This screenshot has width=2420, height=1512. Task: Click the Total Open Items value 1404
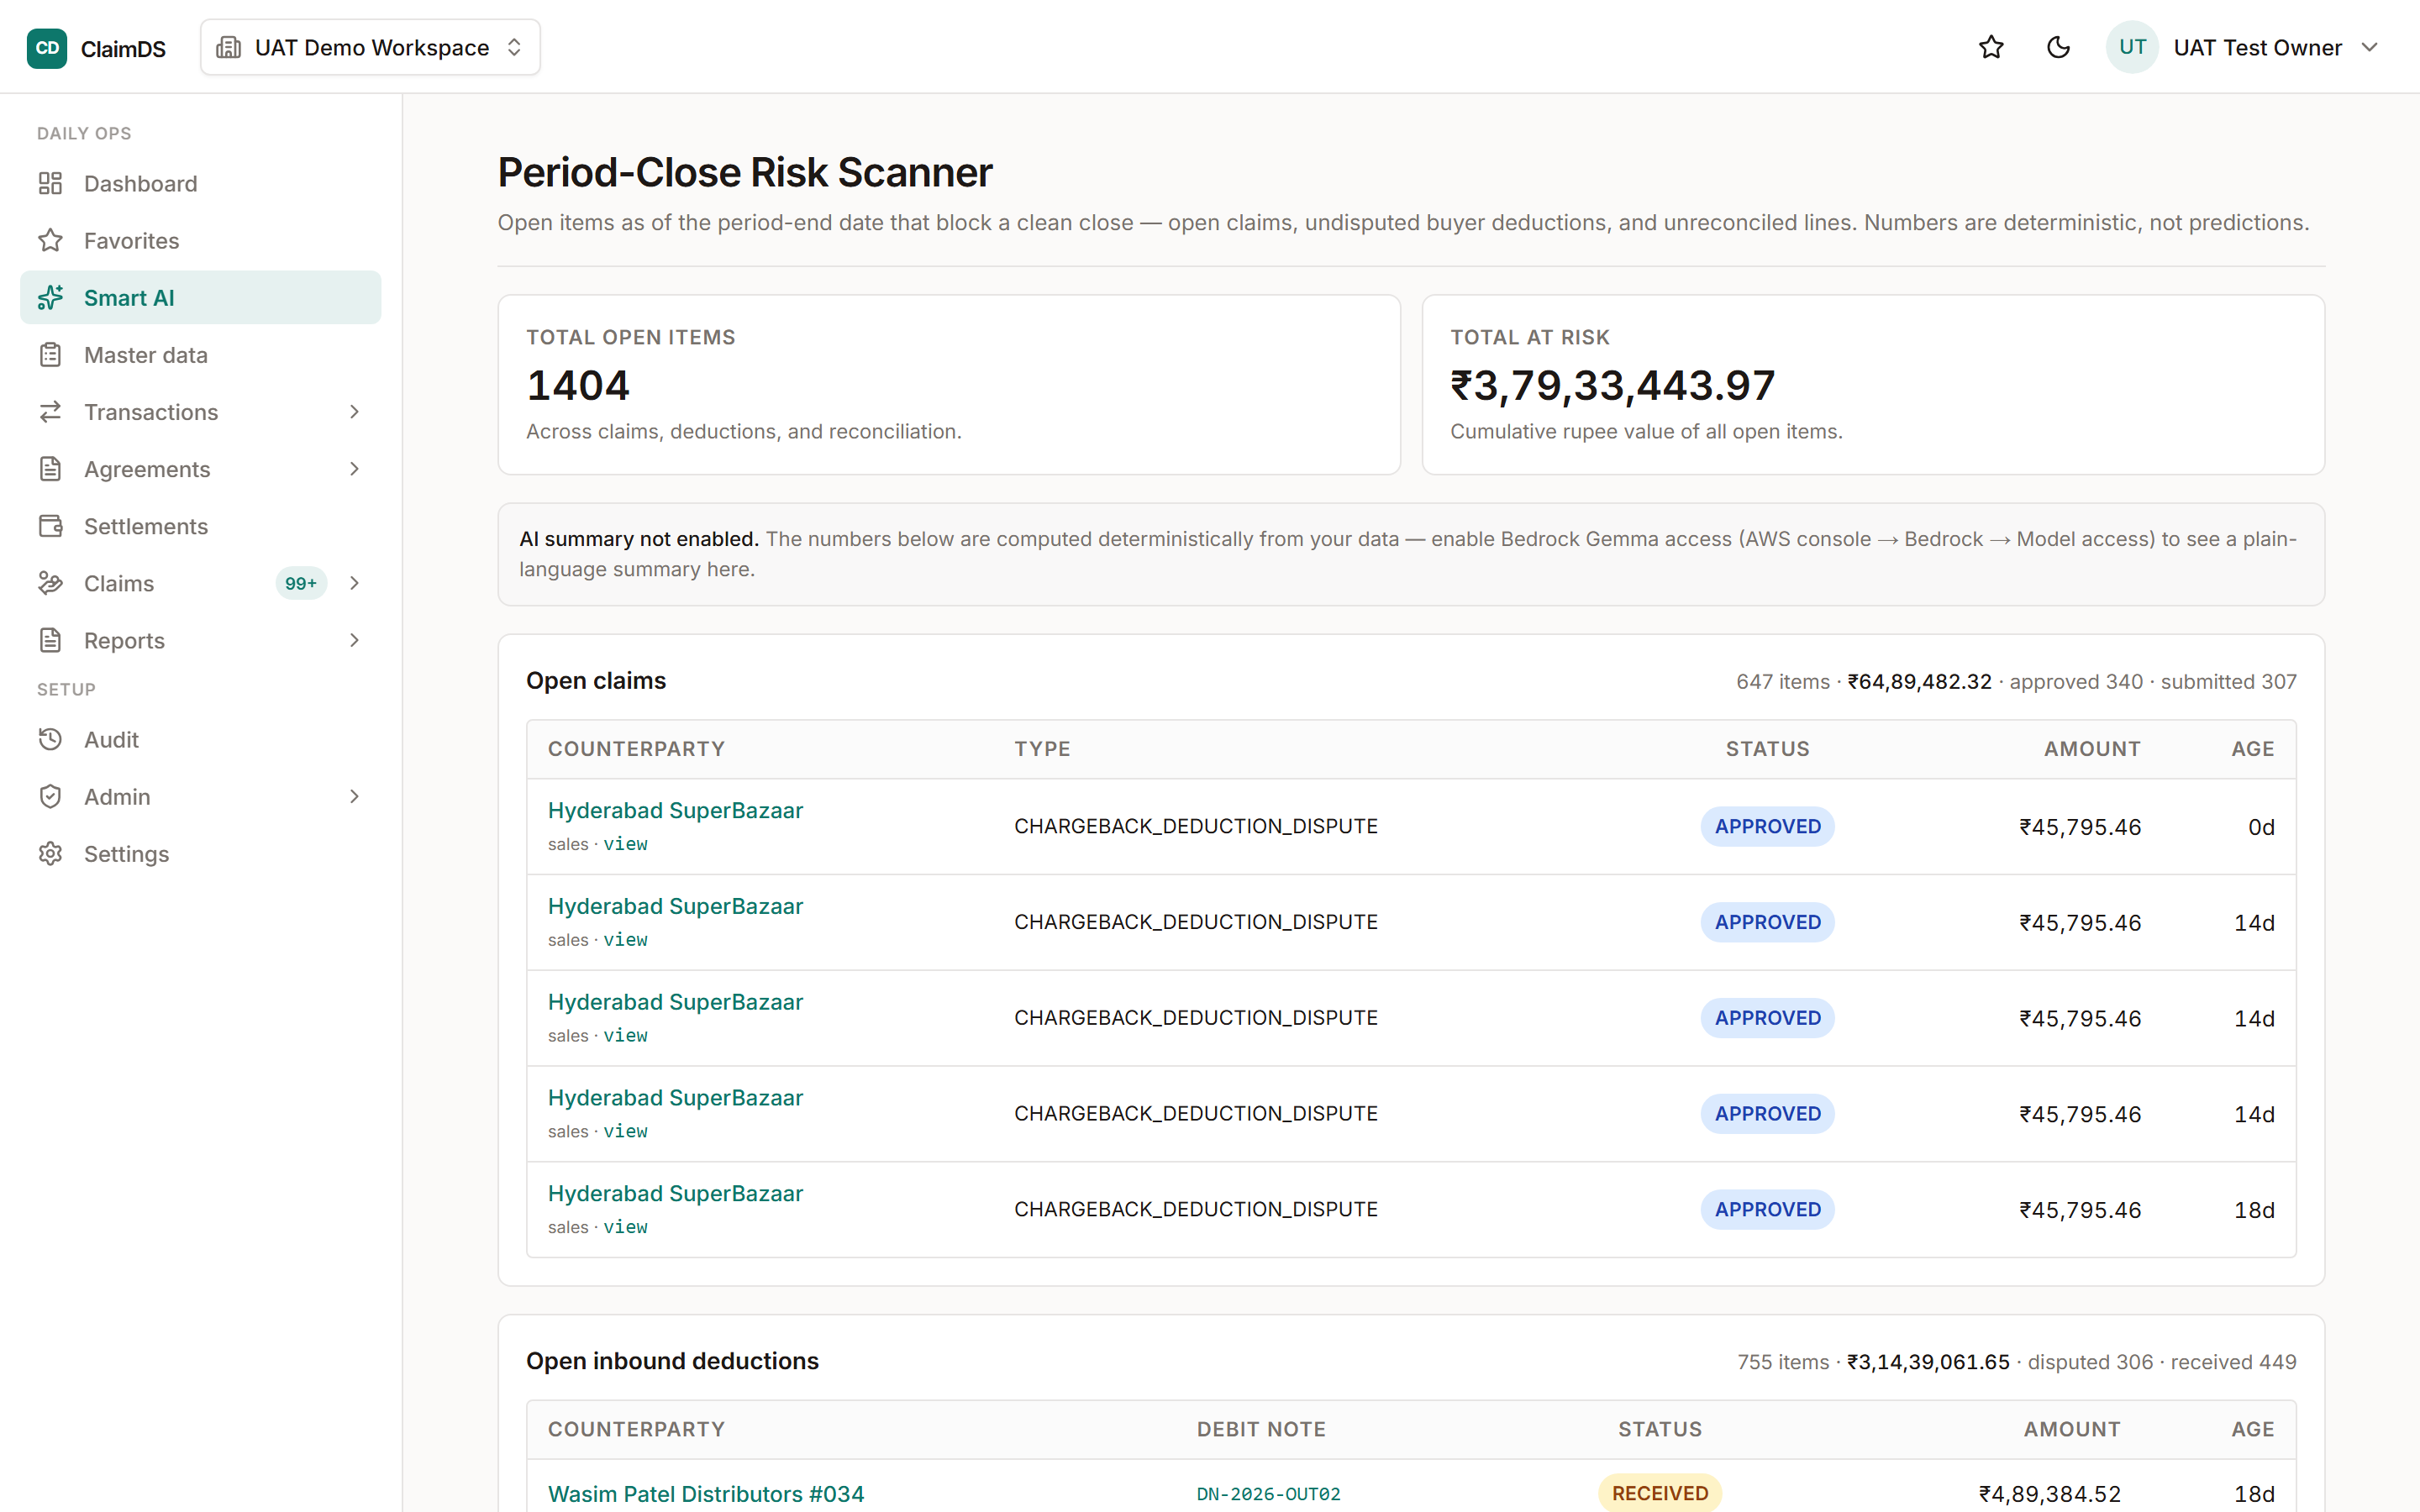point(578,385)
